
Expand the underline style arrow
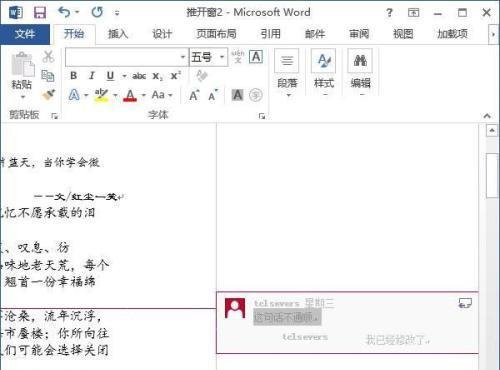tap(124, 76)
